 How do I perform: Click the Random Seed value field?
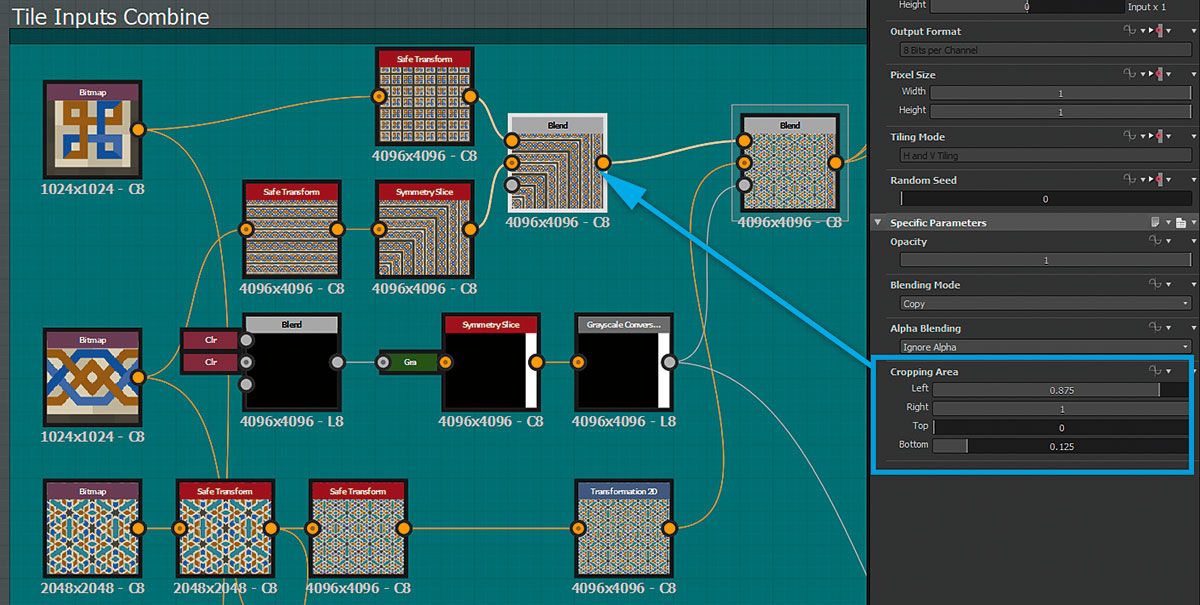(x=1045, y=198)
